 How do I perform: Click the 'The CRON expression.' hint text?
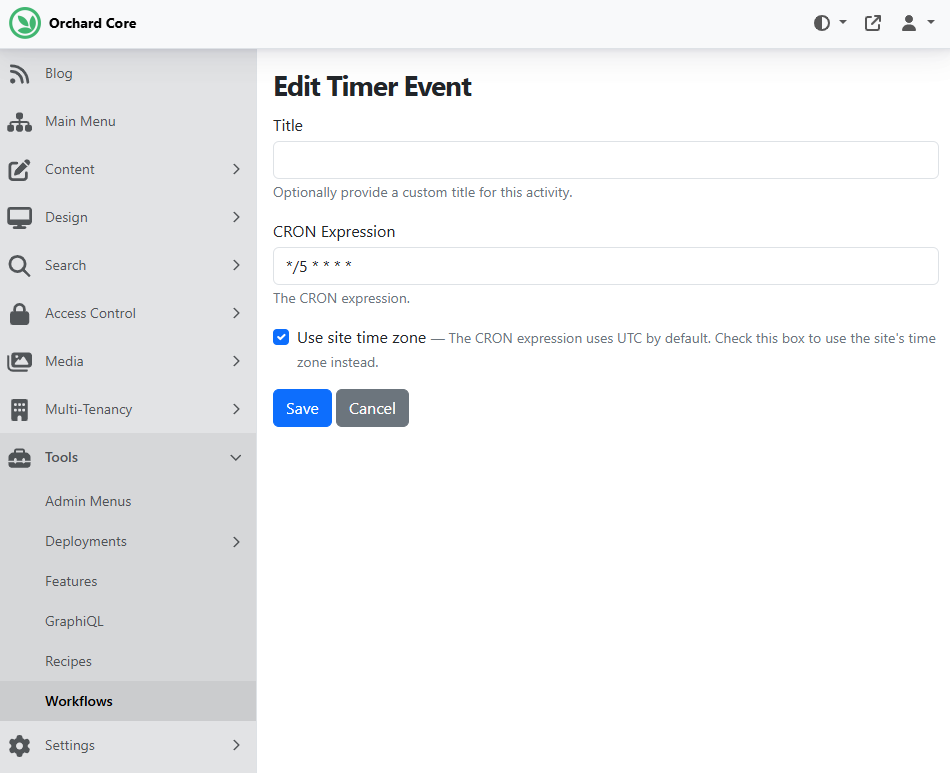coord(341,298)
